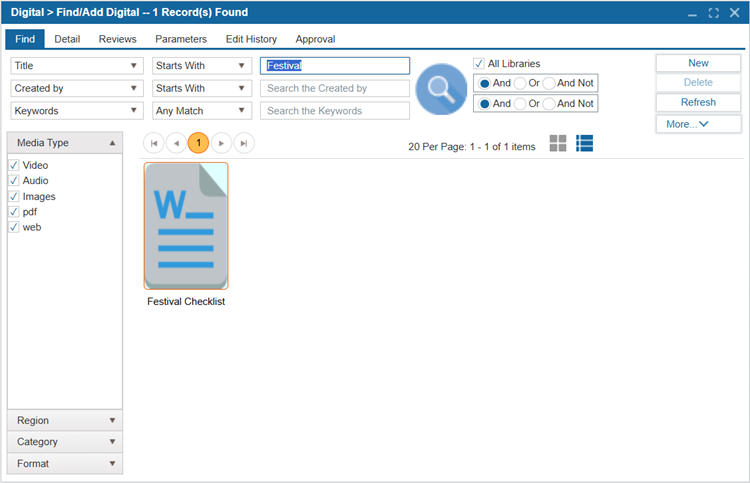The width and height of the screenshot is (750, 483).
Task: Uncheck the Video media type
Action: (14, 165)
